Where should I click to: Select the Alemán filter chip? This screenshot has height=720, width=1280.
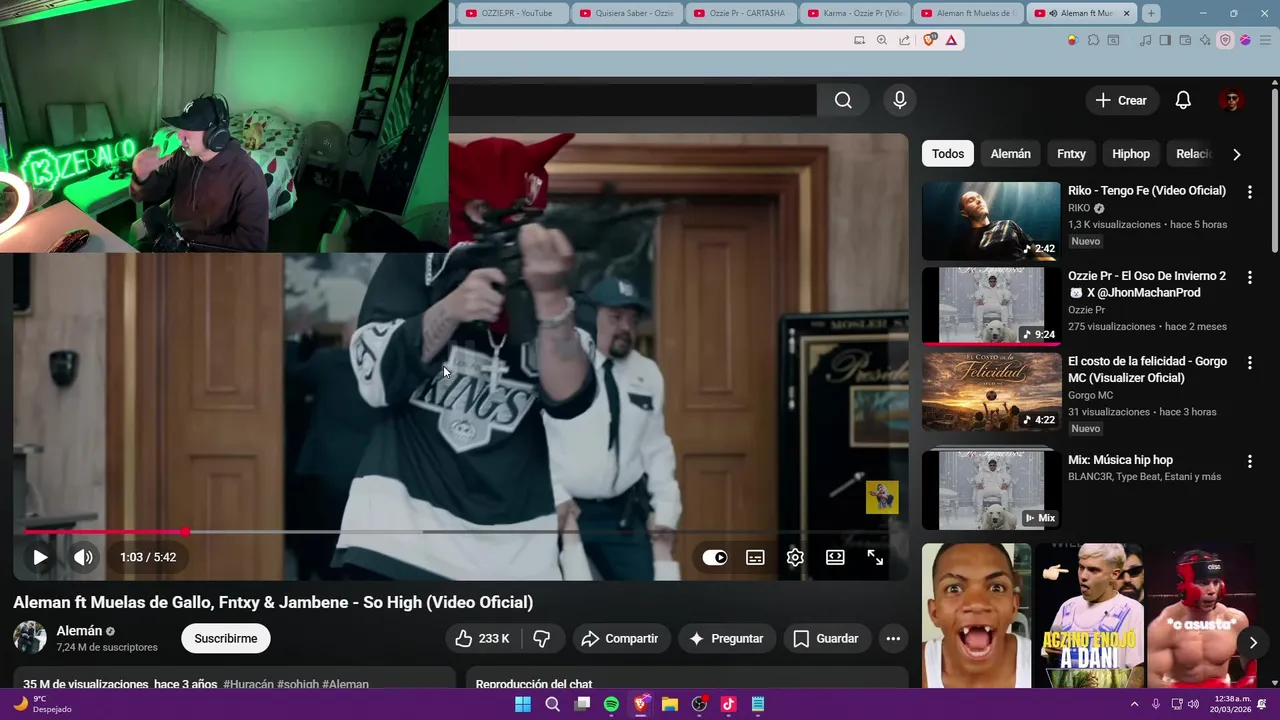click(1010, 154)
